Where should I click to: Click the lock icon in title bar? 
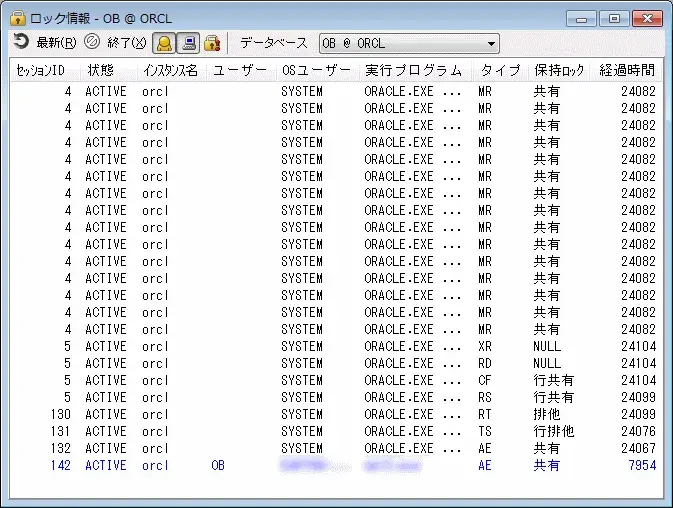click(17, 17)
